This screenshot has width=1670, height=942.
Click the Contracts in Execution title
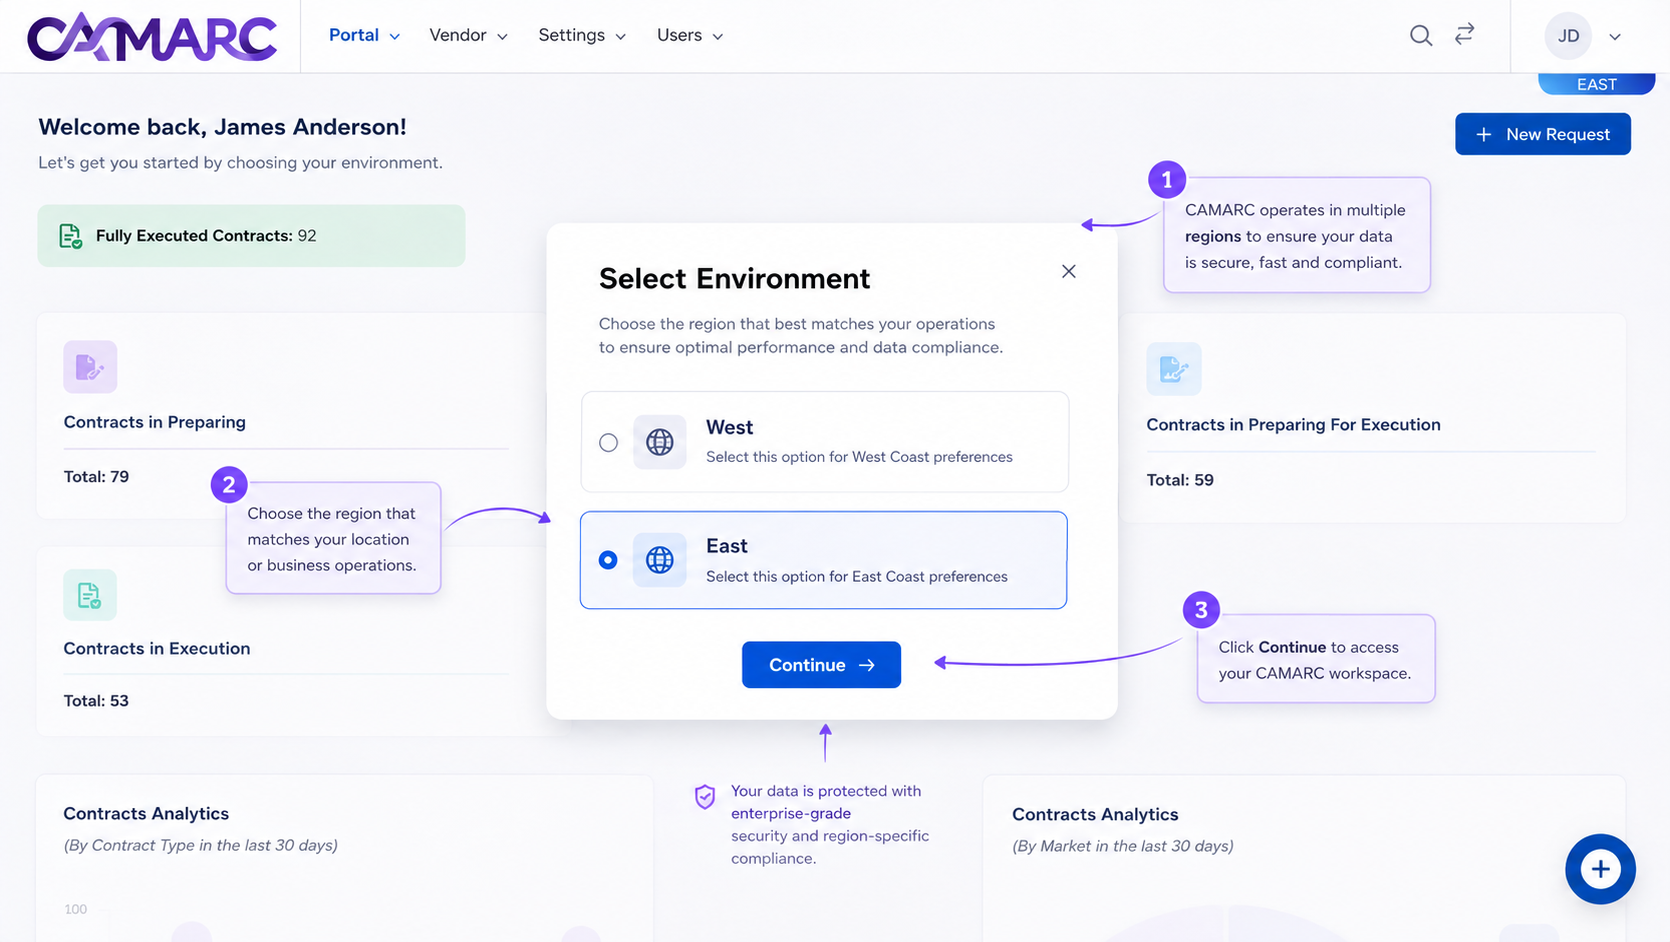point(157,648)
